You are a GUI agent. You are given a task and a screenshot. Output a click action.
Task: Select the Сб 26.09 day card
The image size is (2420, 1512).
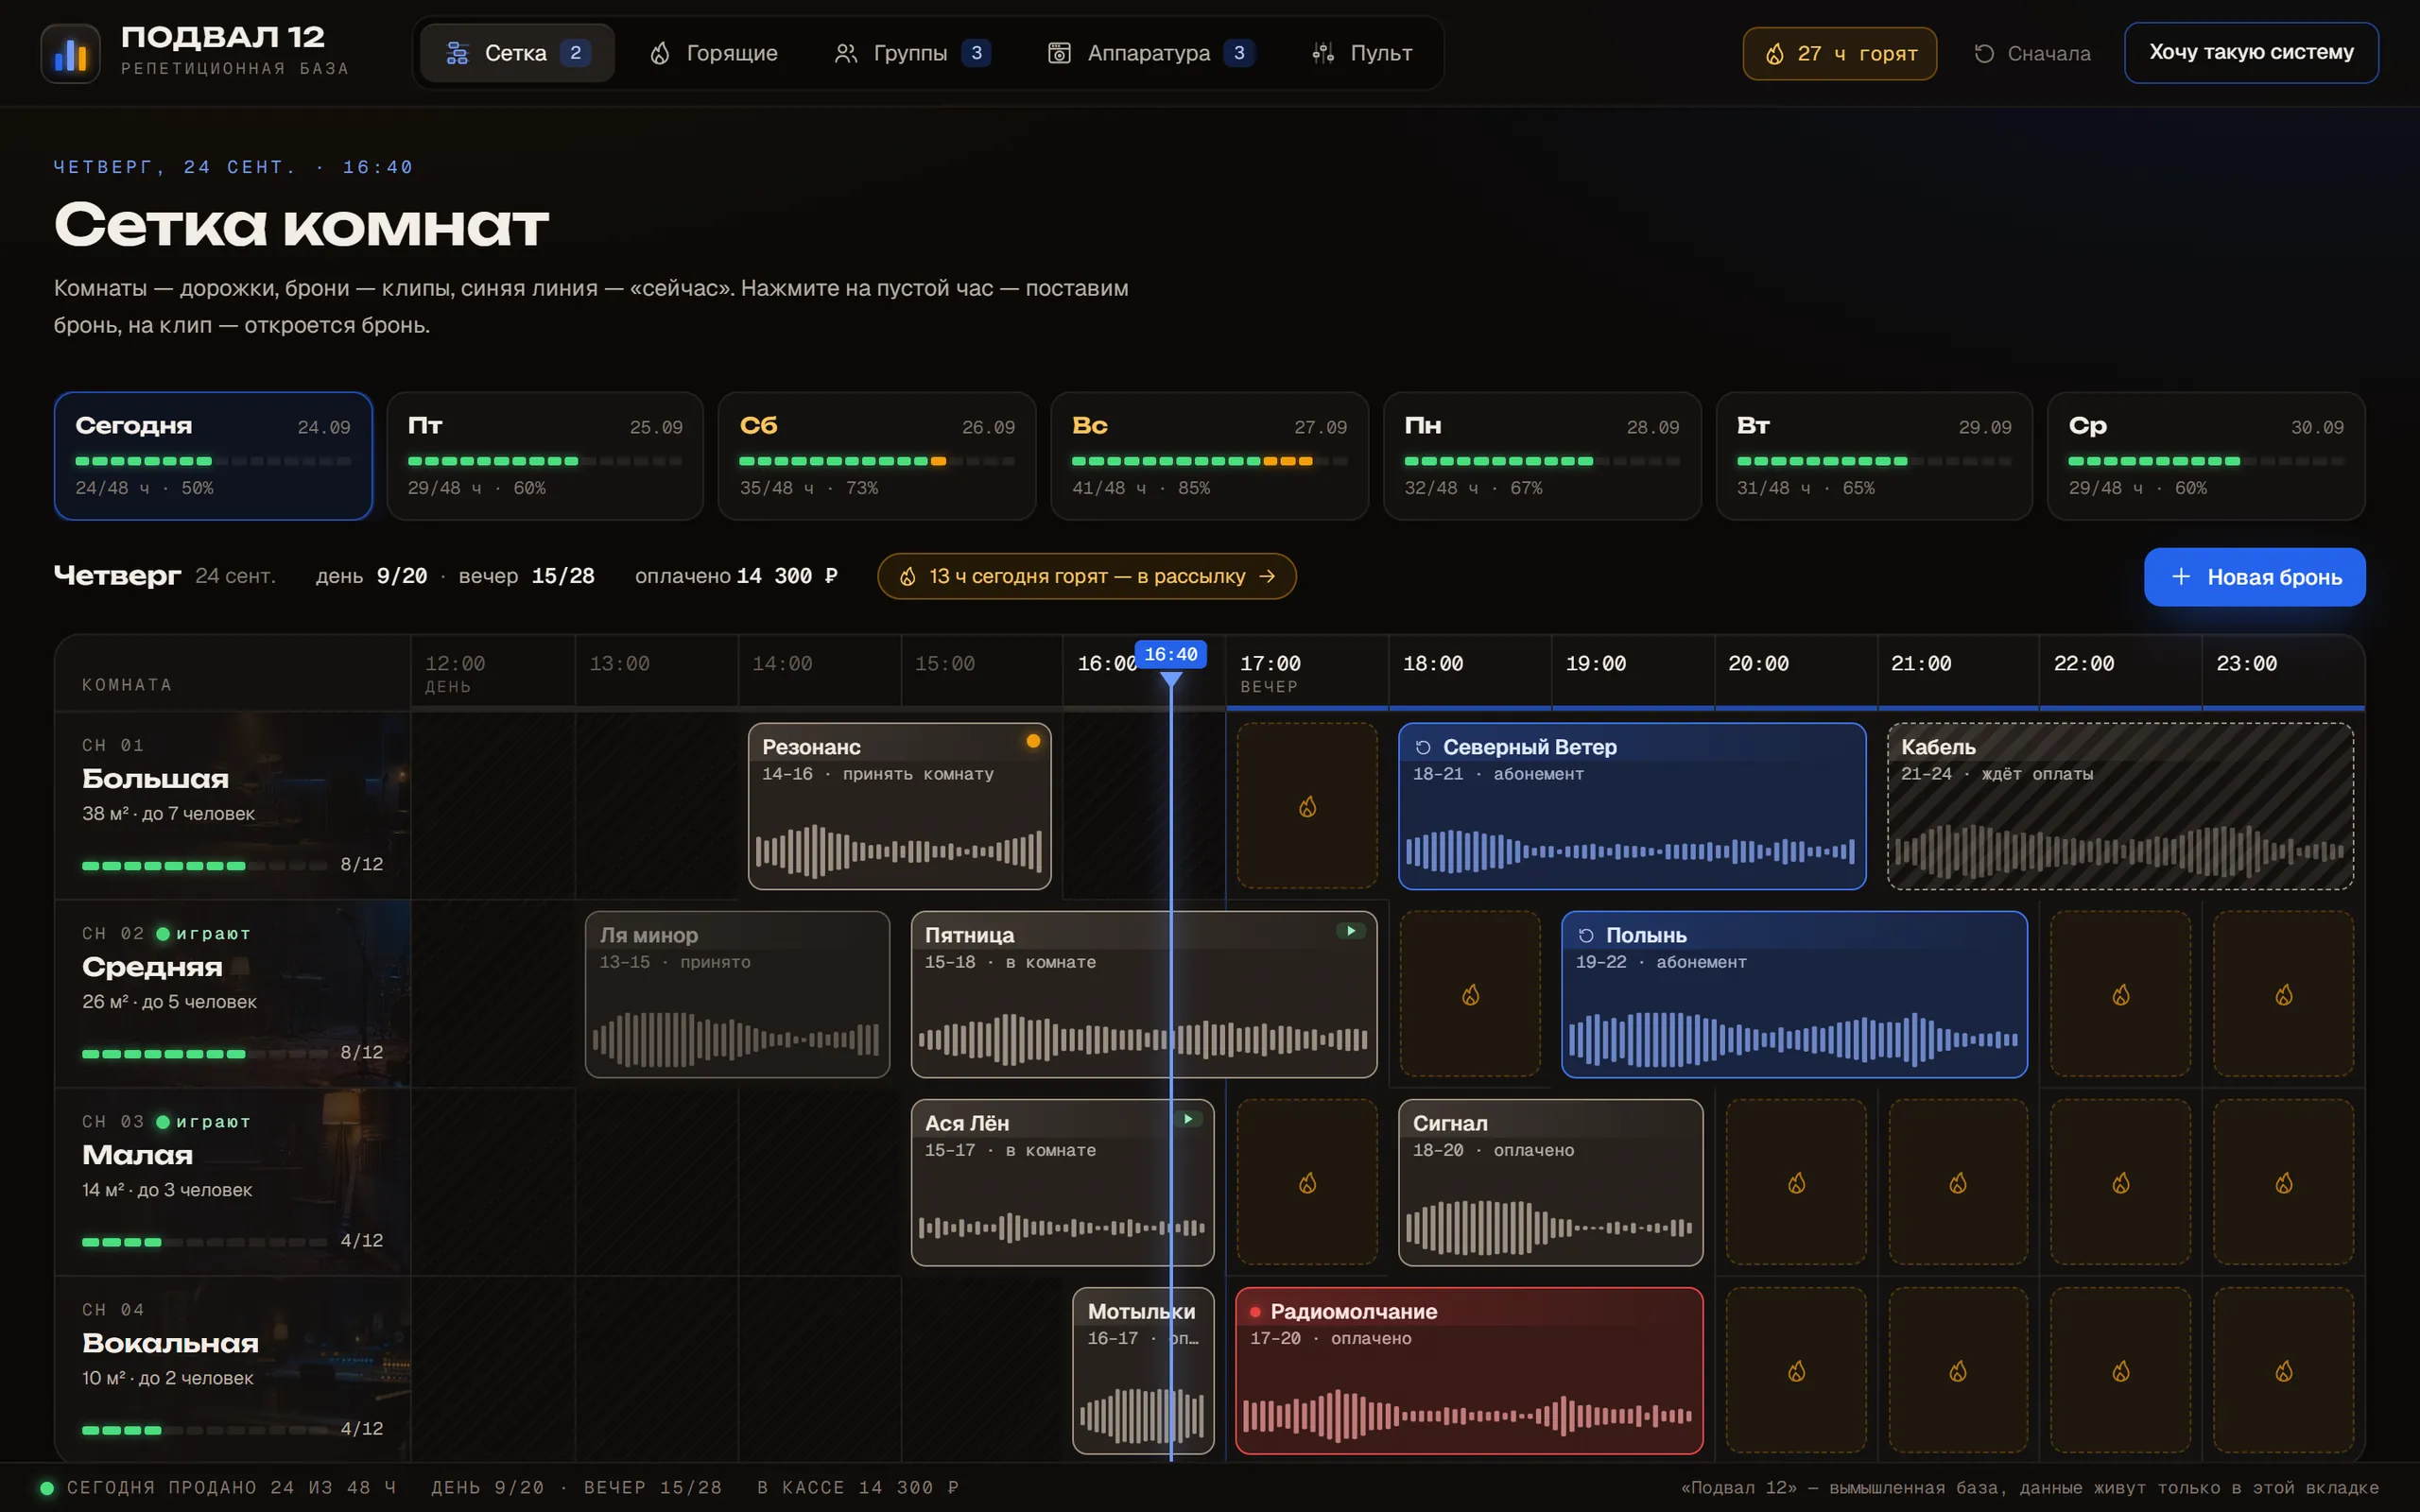click(x=877, y=456)
